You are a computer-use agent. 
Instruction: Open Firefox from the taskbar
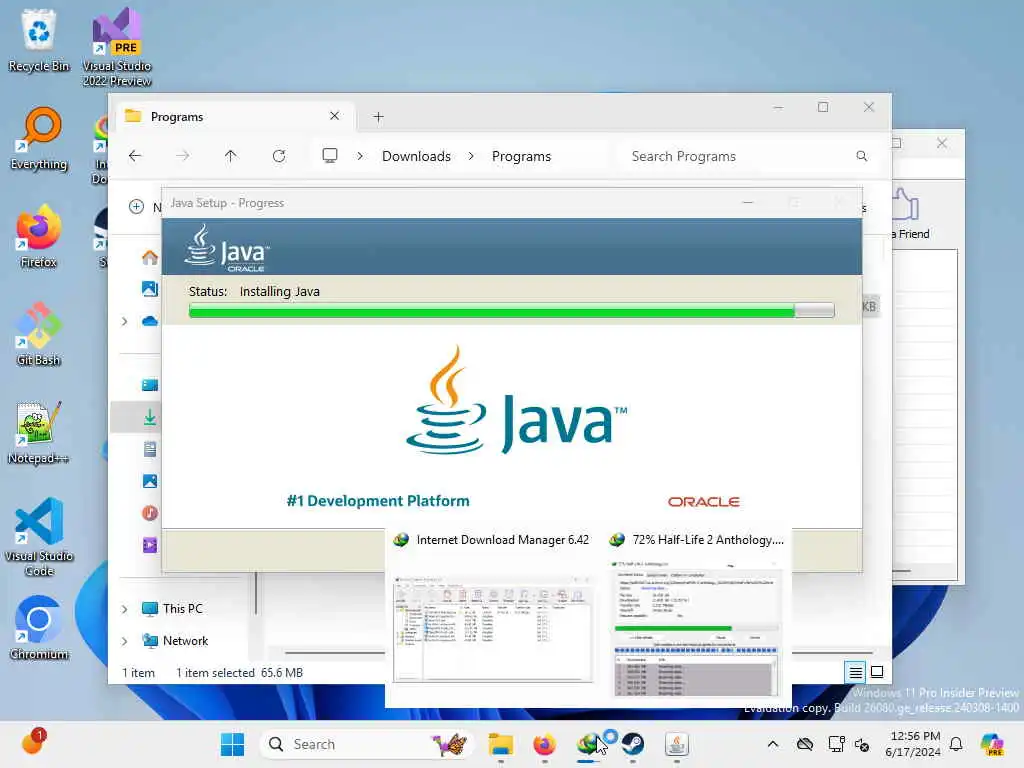(x=544, y=744)
